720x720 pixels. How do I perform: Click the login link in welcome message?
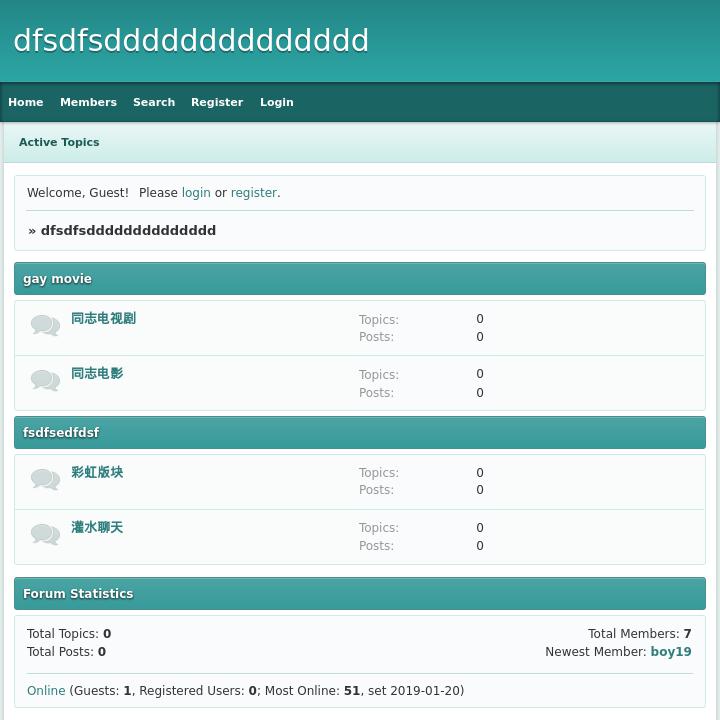[x=196, y=193]
